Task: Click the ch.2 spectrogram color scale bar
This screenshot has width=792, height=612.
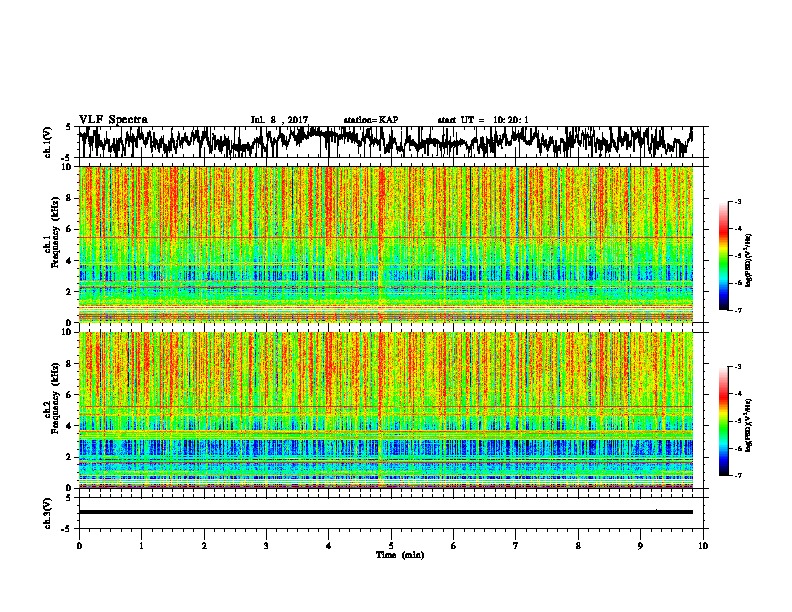Action: [723, 421]
